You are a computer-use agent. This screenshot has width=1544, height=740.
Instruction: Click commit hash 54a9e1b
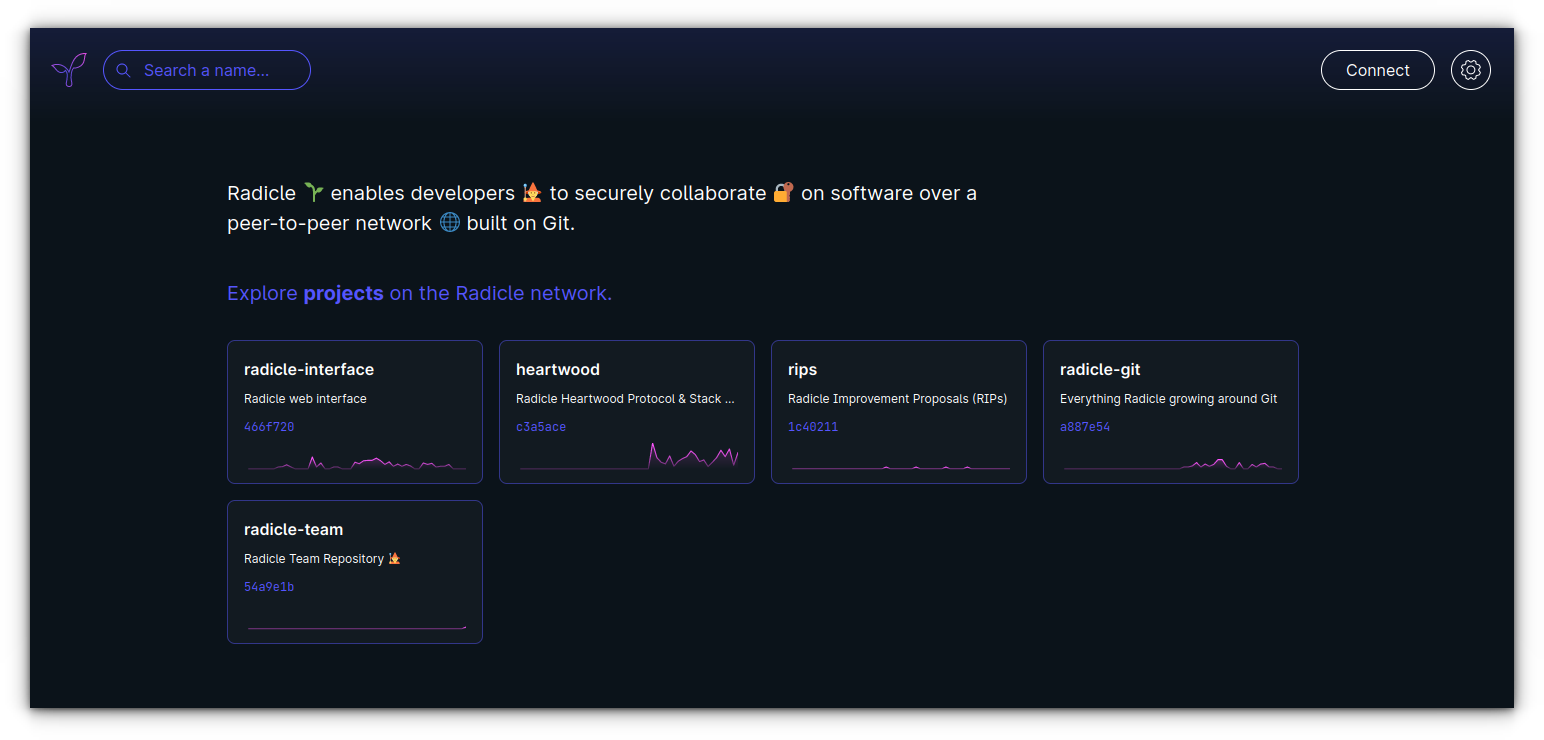tap(269, 587)
